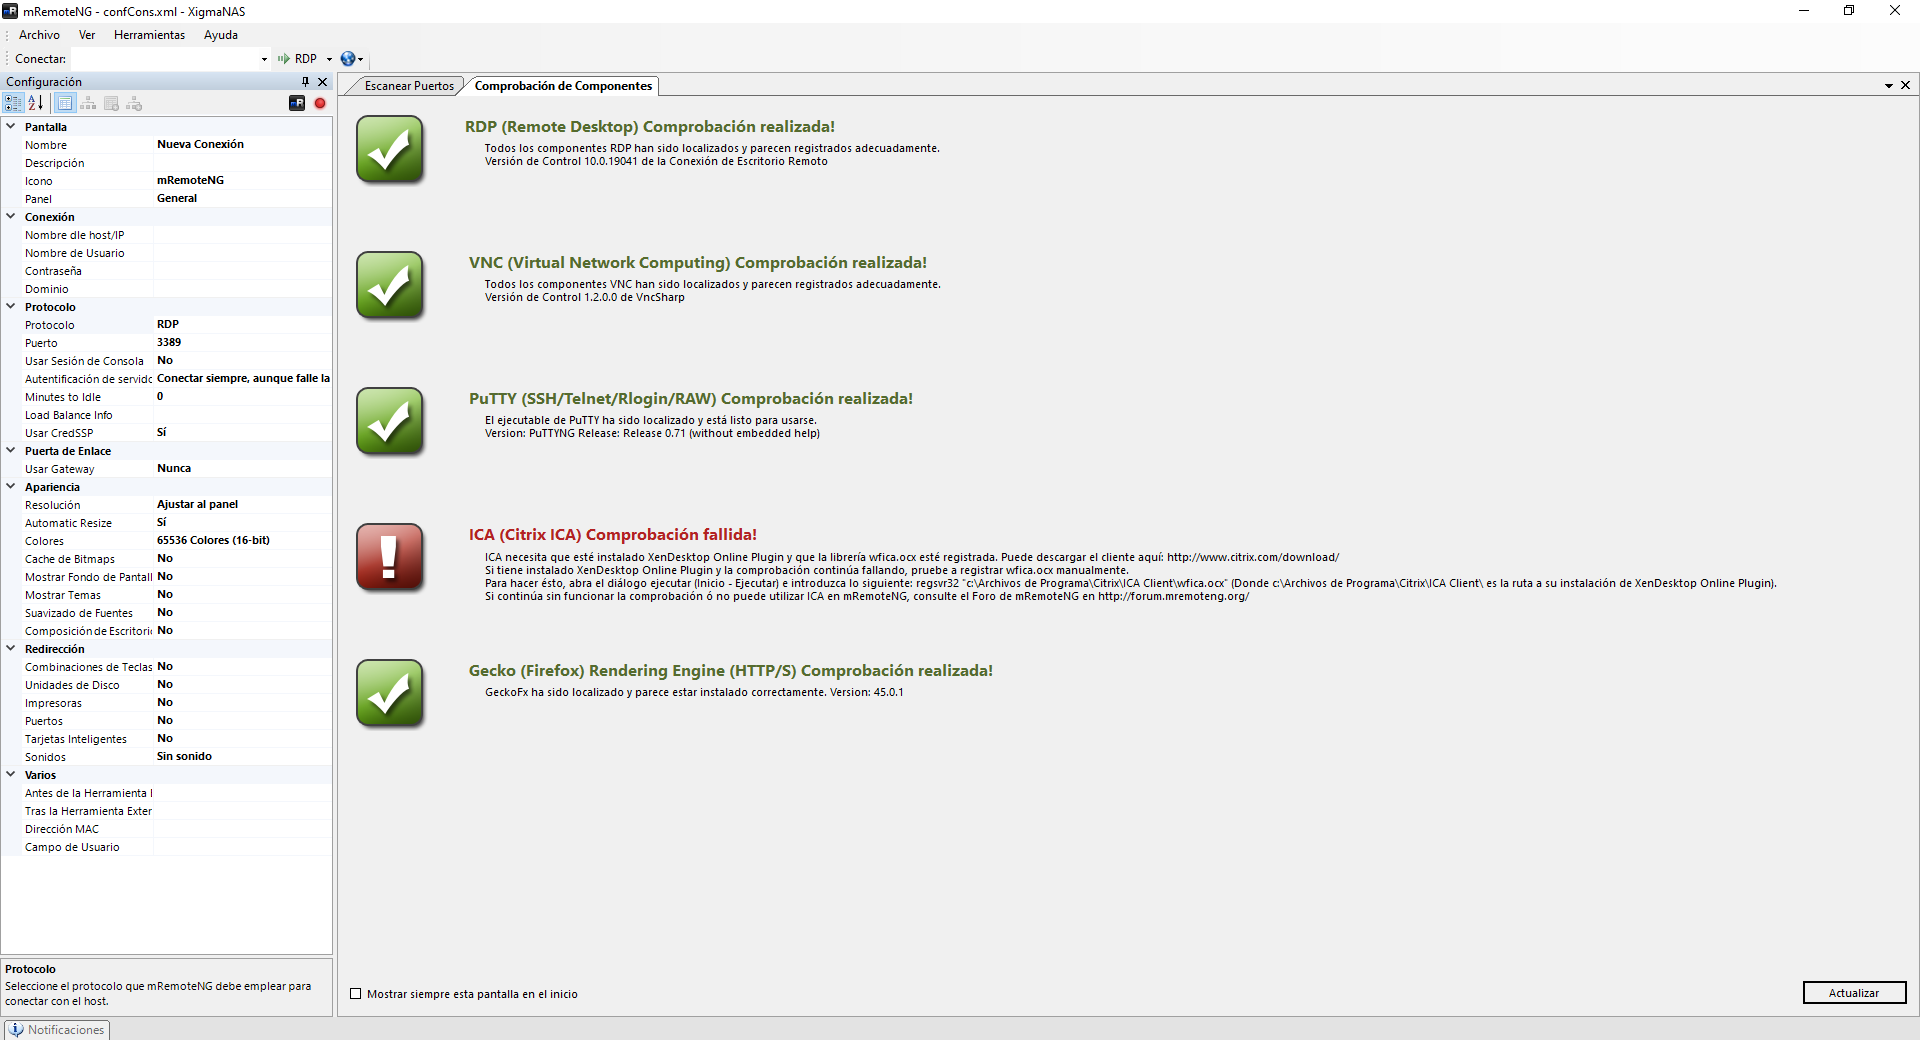Click the Conectar text input box
The height and width of the screenshot is (1040, 1920).
click(x=165, y=59)
